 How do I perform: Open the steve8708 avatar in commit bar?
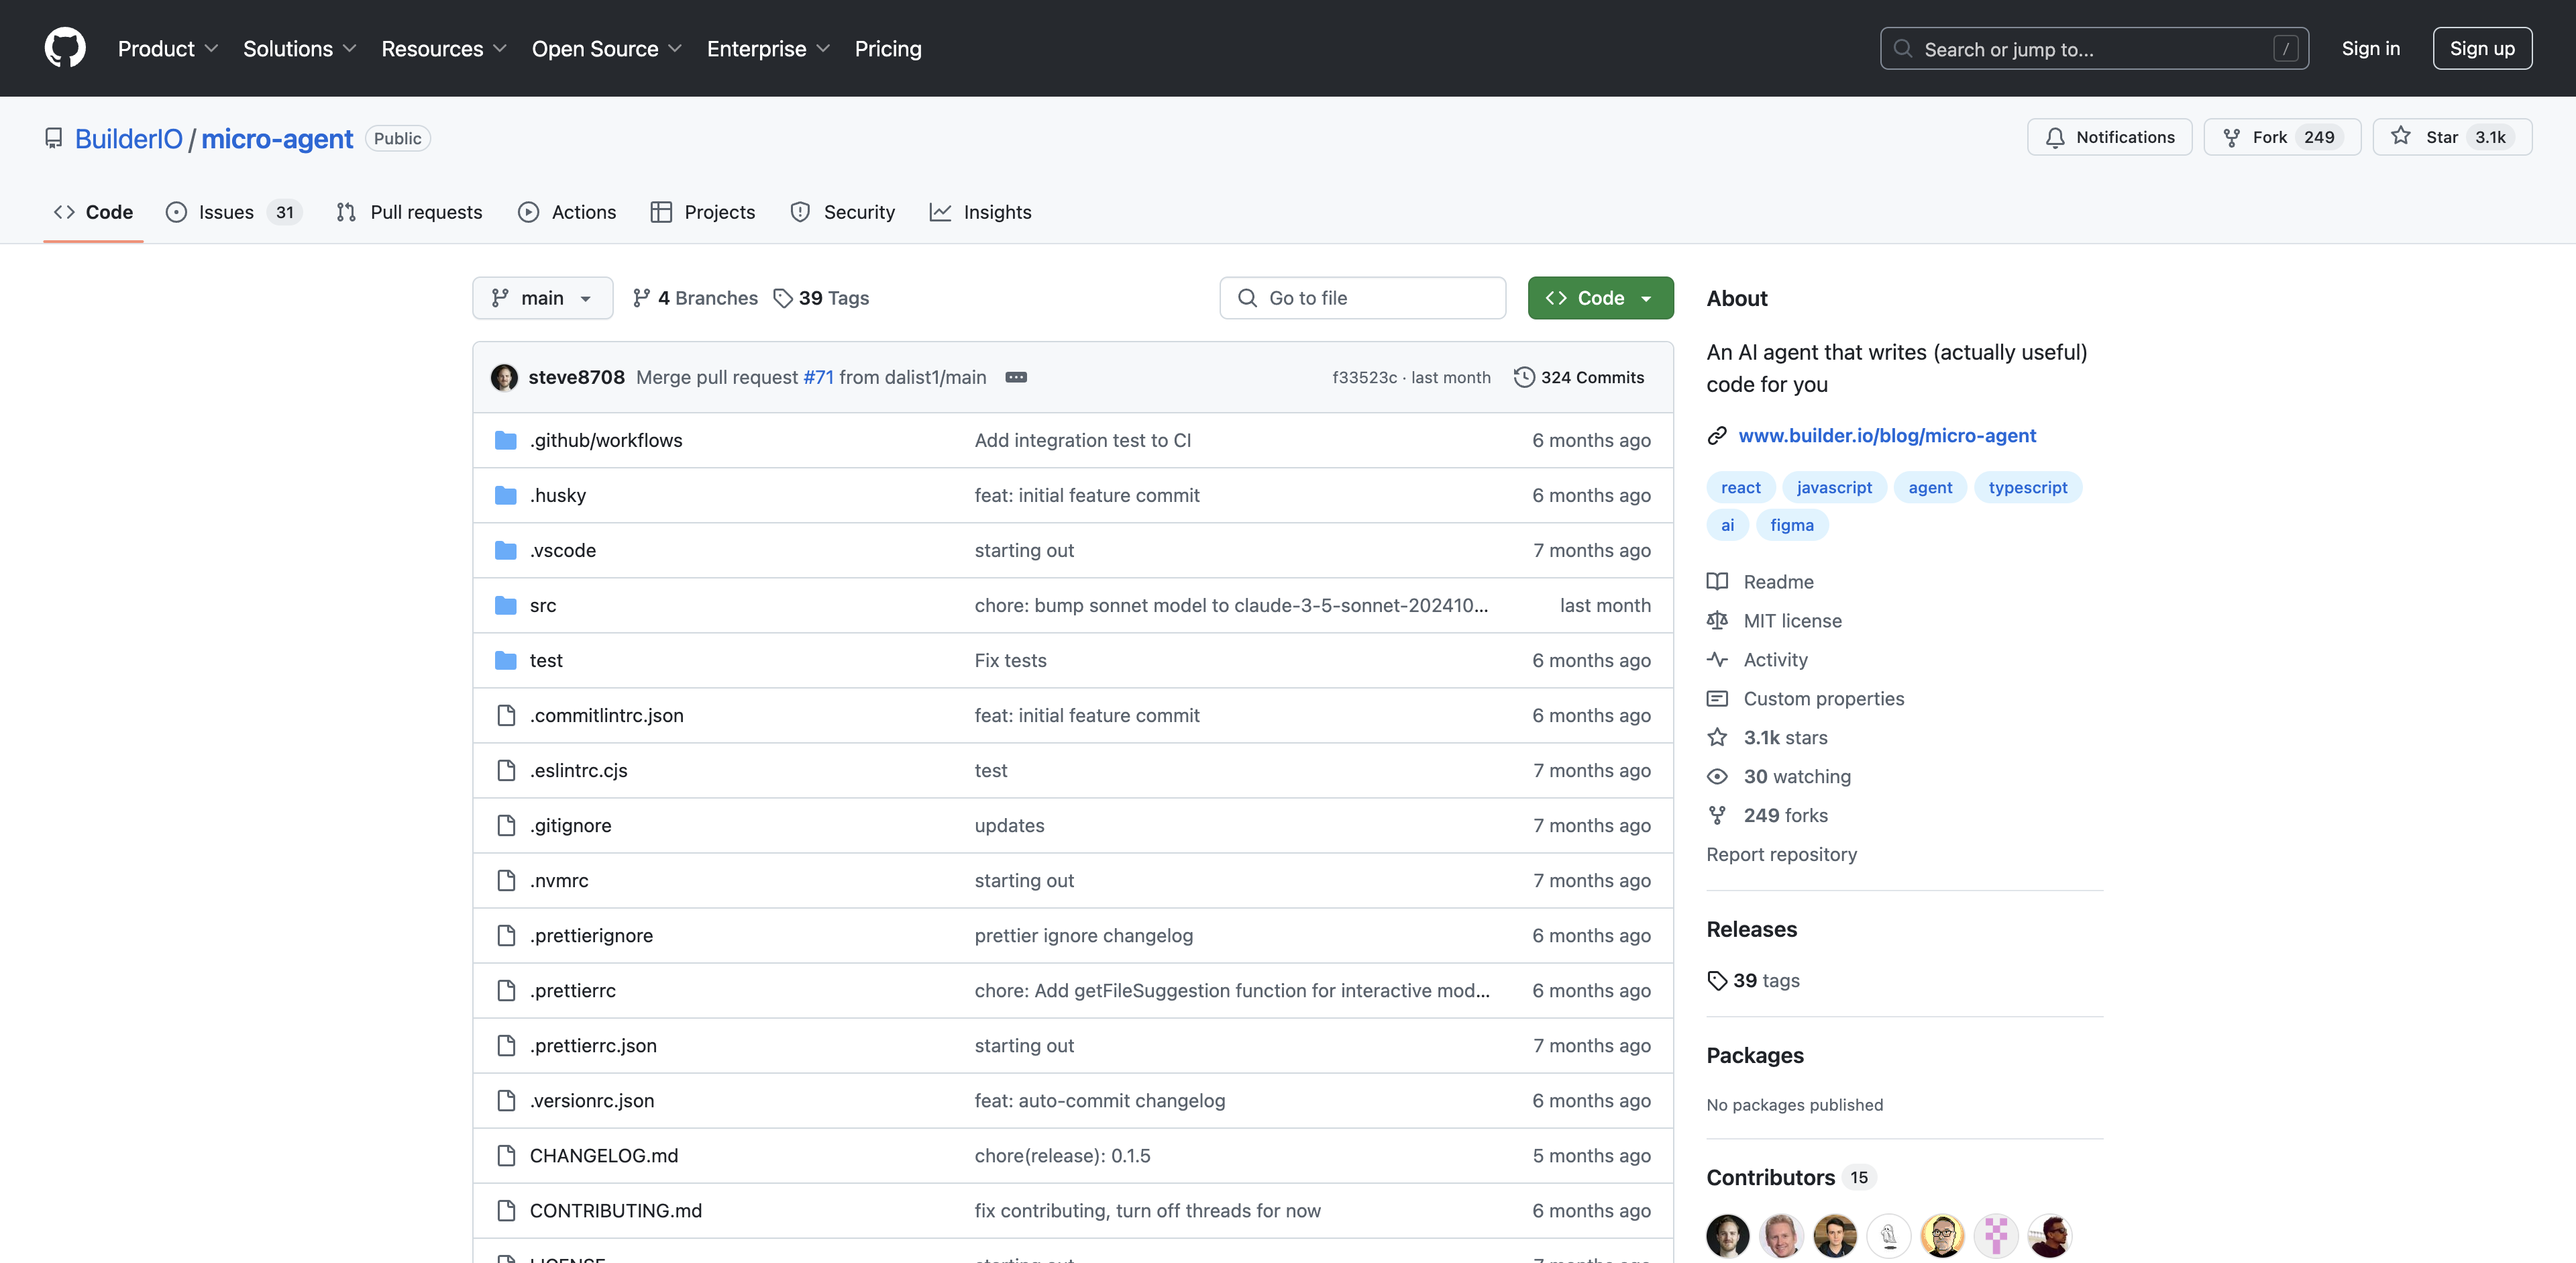[x=504, y=377]
